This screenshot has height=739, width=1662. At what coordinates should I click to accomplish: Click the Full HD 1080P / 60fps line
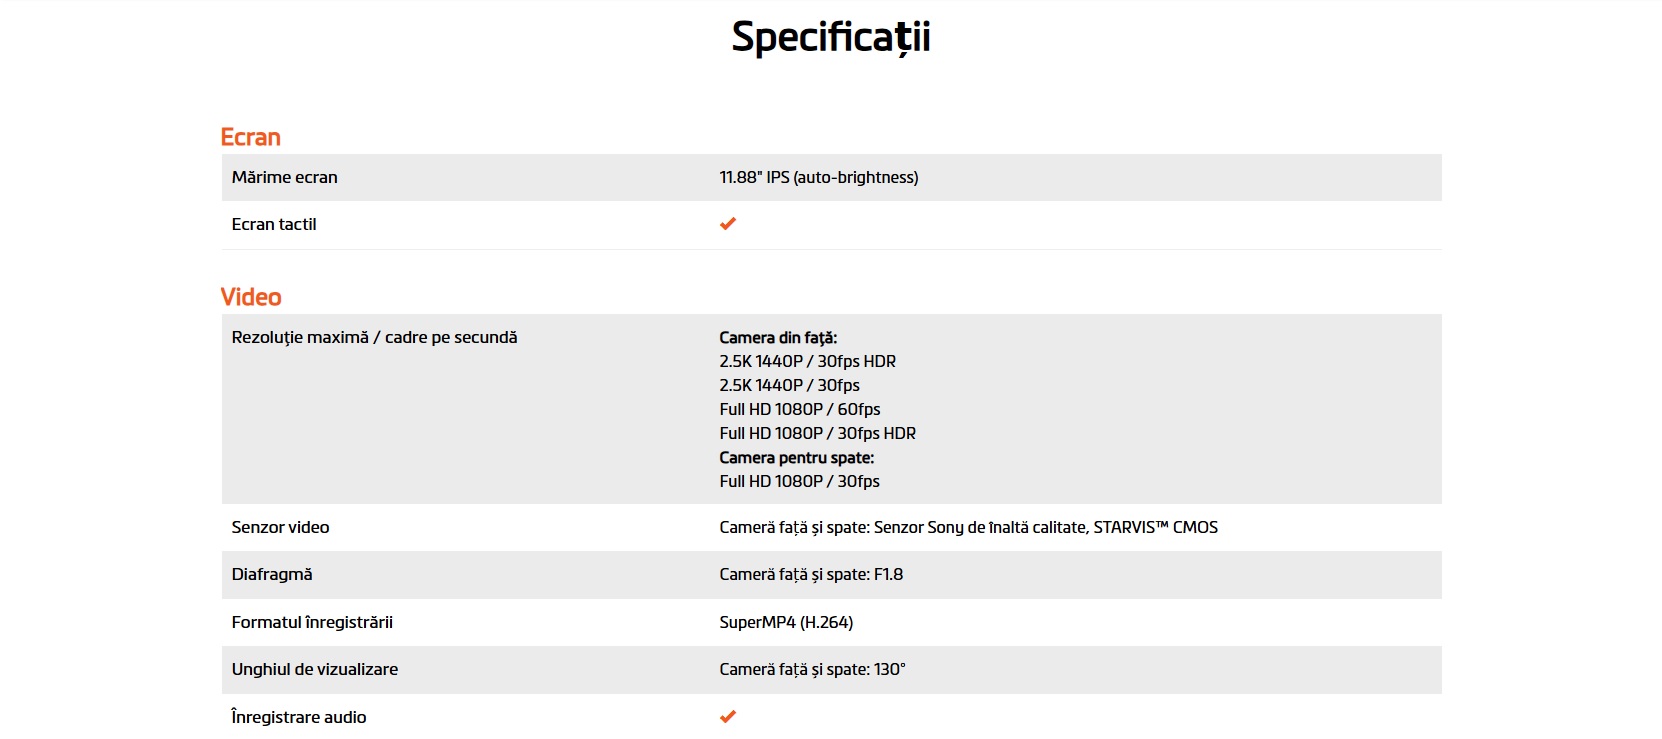point(799,409)
